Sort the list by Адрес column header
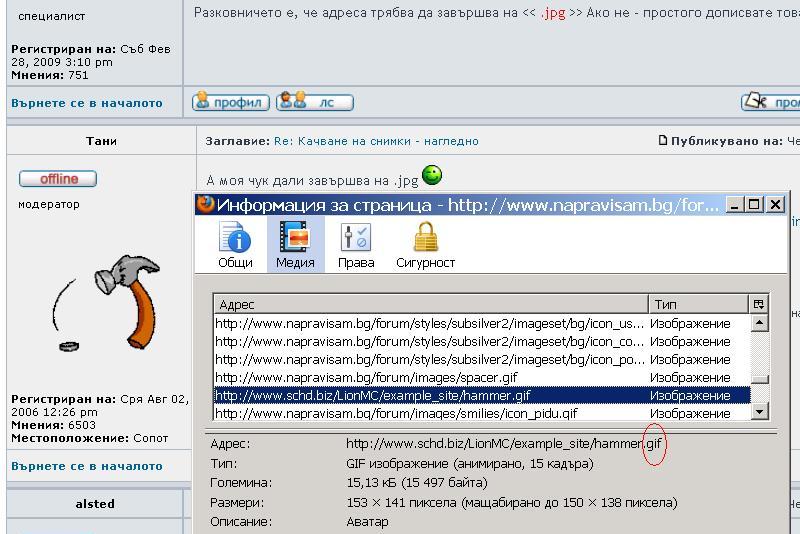This screenshot has height=534, width=800. (x=430, y=304)
